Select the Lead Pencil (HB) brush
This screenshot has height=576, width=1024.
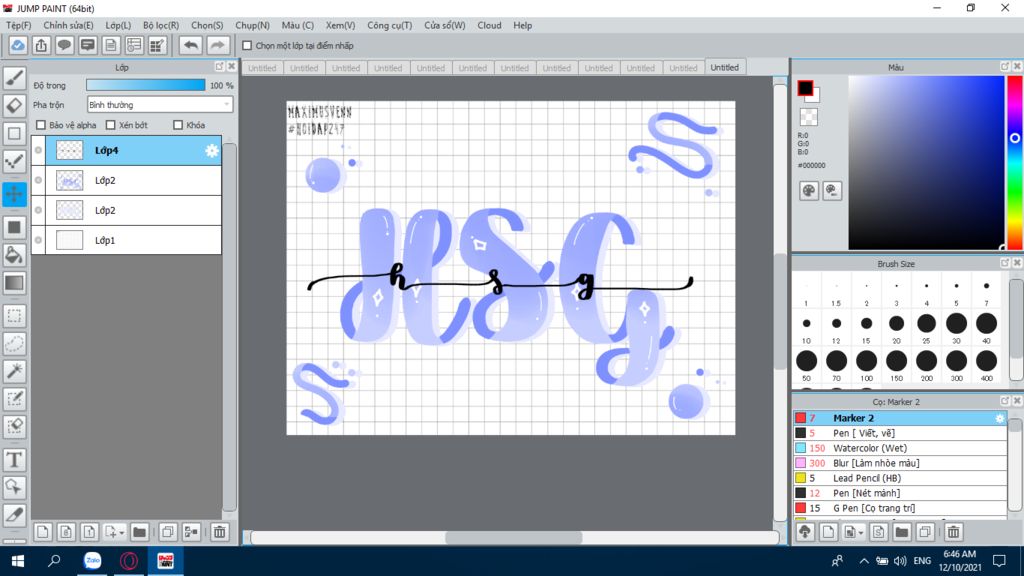click(900, 478)
